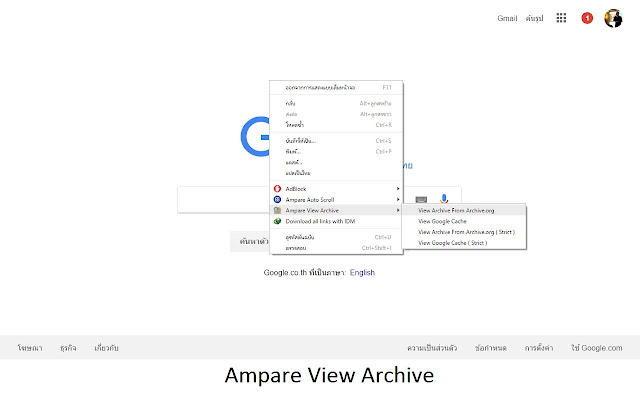Select the Cast item (แคสต์...)
This screenshot has height=400, width=640.
pos(336,162)
